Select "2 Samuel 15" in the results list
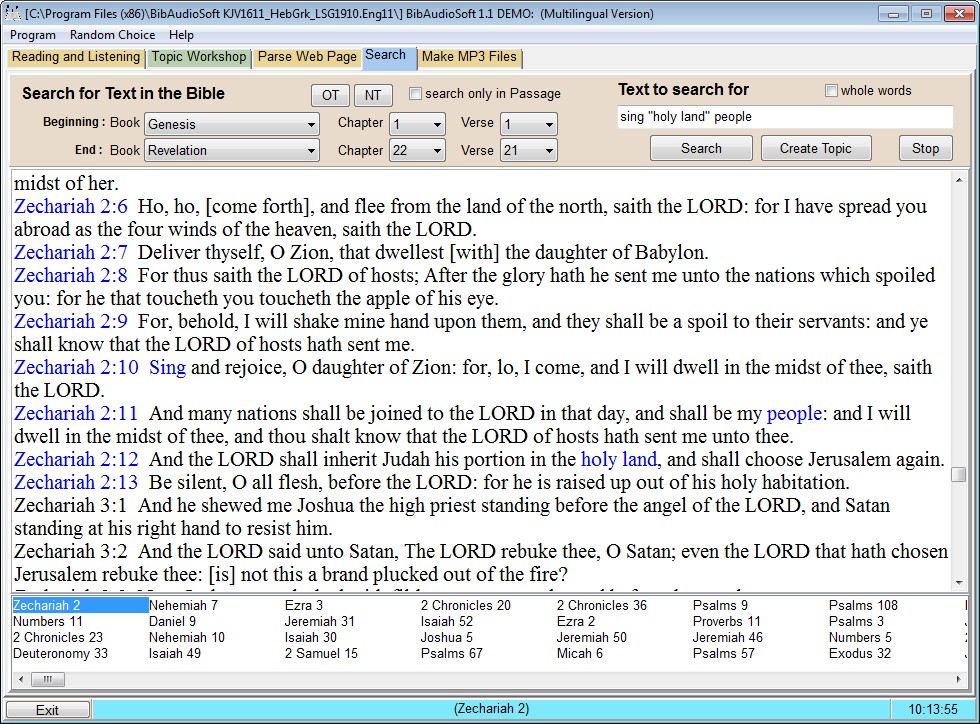Screen dimensions: 980x724 pyautogui.click(x=321, y=654)
